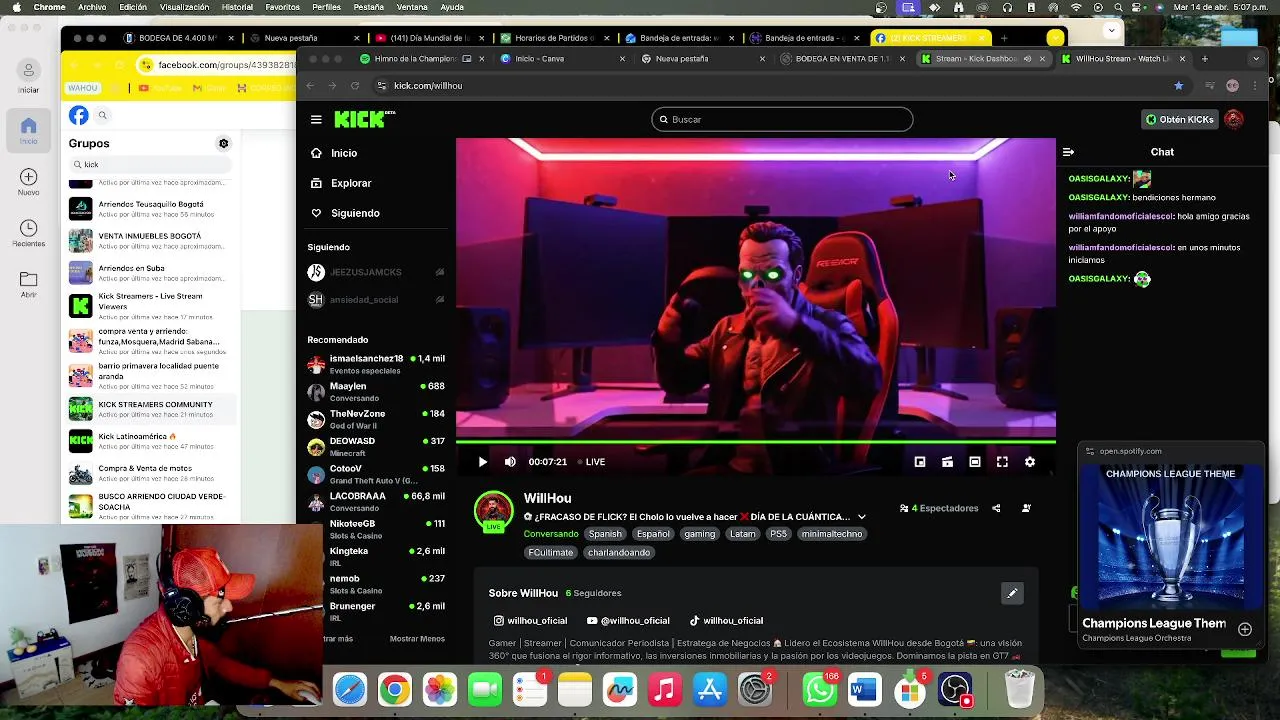Open Facebook groups settings gear
The image size is (1280, 720).
224,144
